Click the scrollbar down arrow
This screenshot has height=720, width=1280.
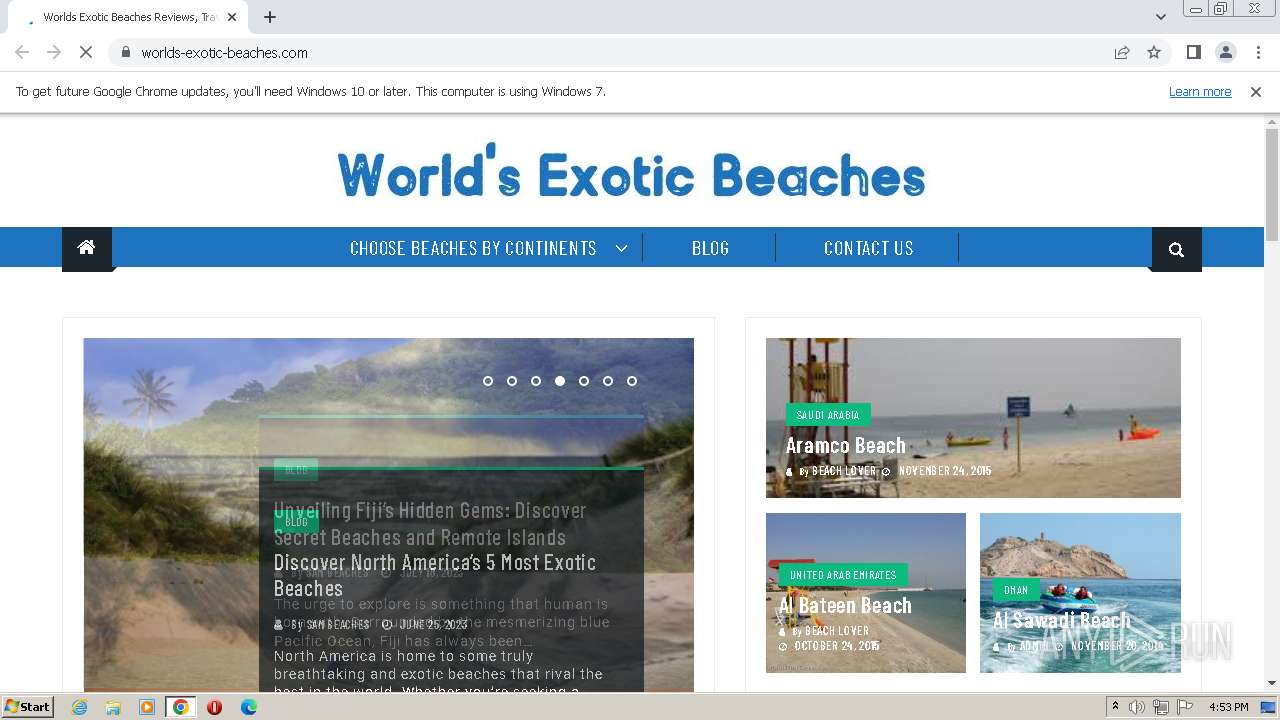pyautogui.click(x=1271, y=683)
